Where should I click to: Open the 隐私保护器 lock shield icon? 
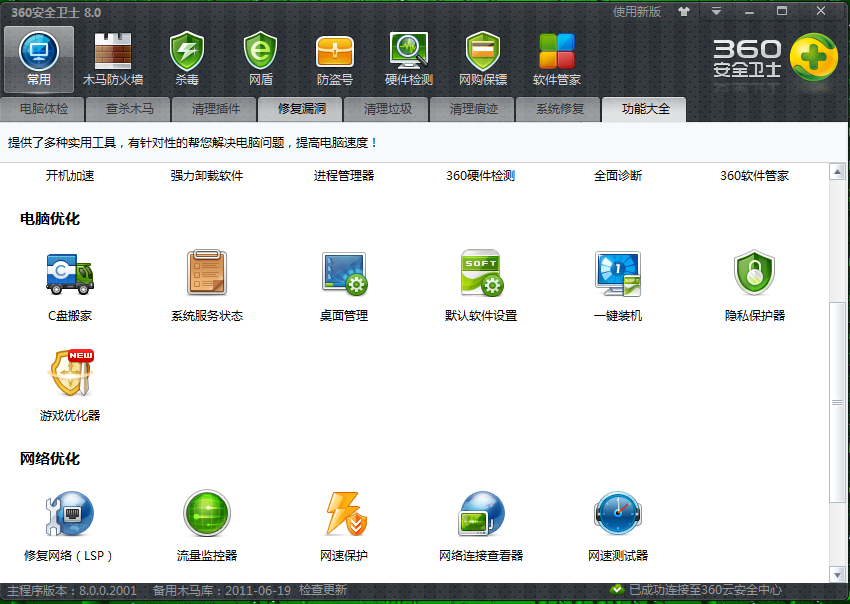(754, 272)
